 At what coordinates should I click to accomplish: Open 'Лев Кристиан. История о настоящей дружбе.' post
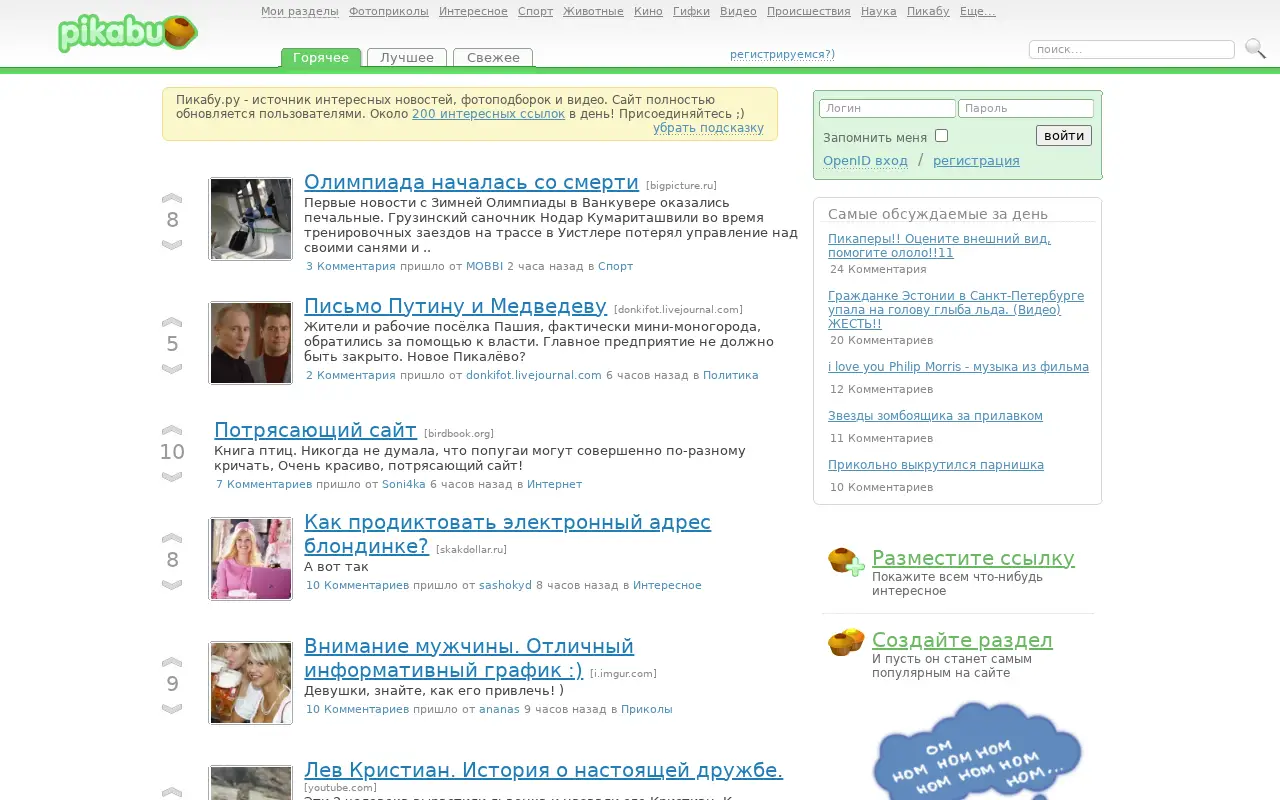point(543,770)
